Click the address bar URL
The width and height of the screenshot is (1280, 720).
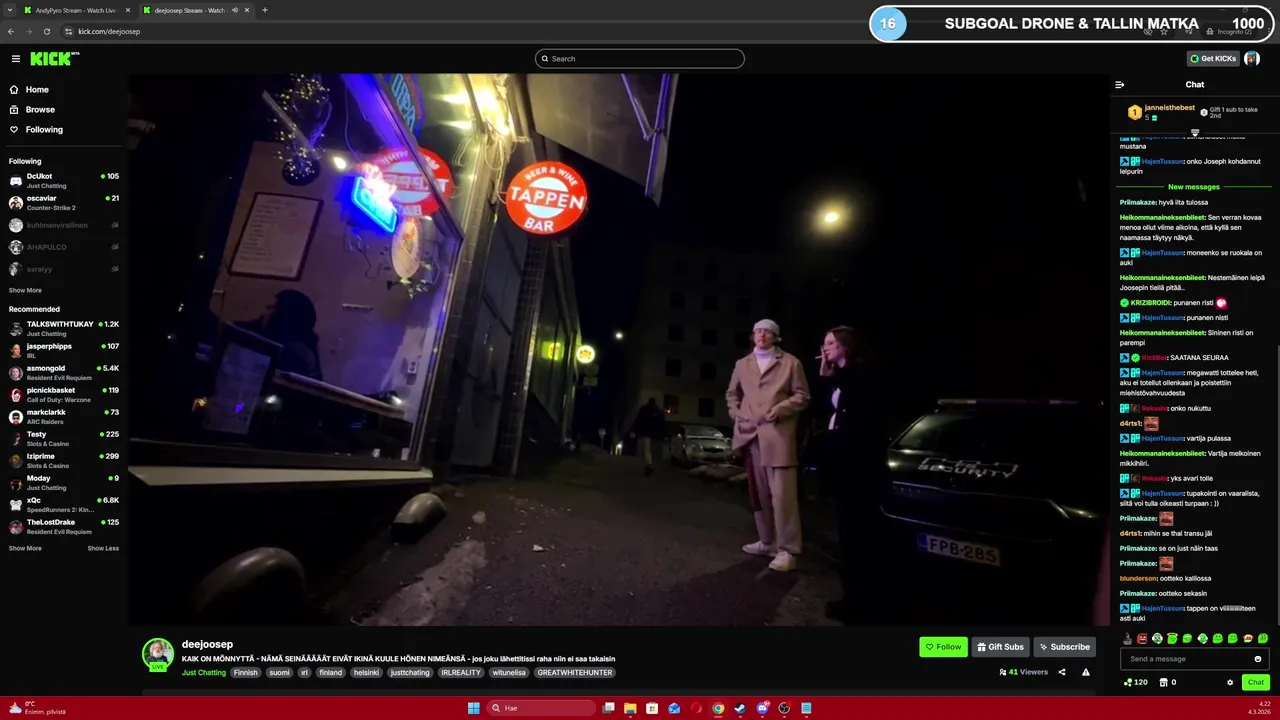pos(109,31)
